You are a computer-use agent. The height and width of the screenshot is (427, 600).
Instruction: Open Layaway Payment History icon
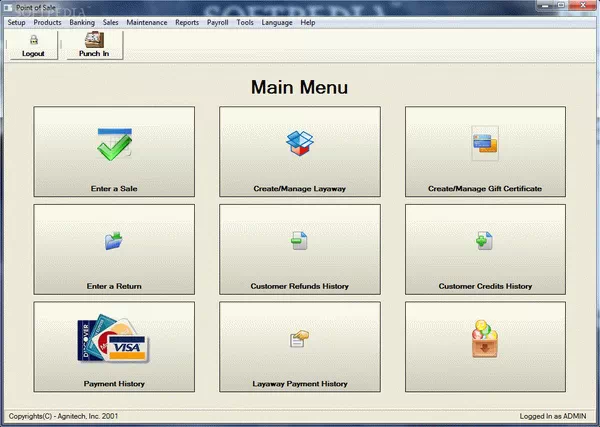pos(300,340)
